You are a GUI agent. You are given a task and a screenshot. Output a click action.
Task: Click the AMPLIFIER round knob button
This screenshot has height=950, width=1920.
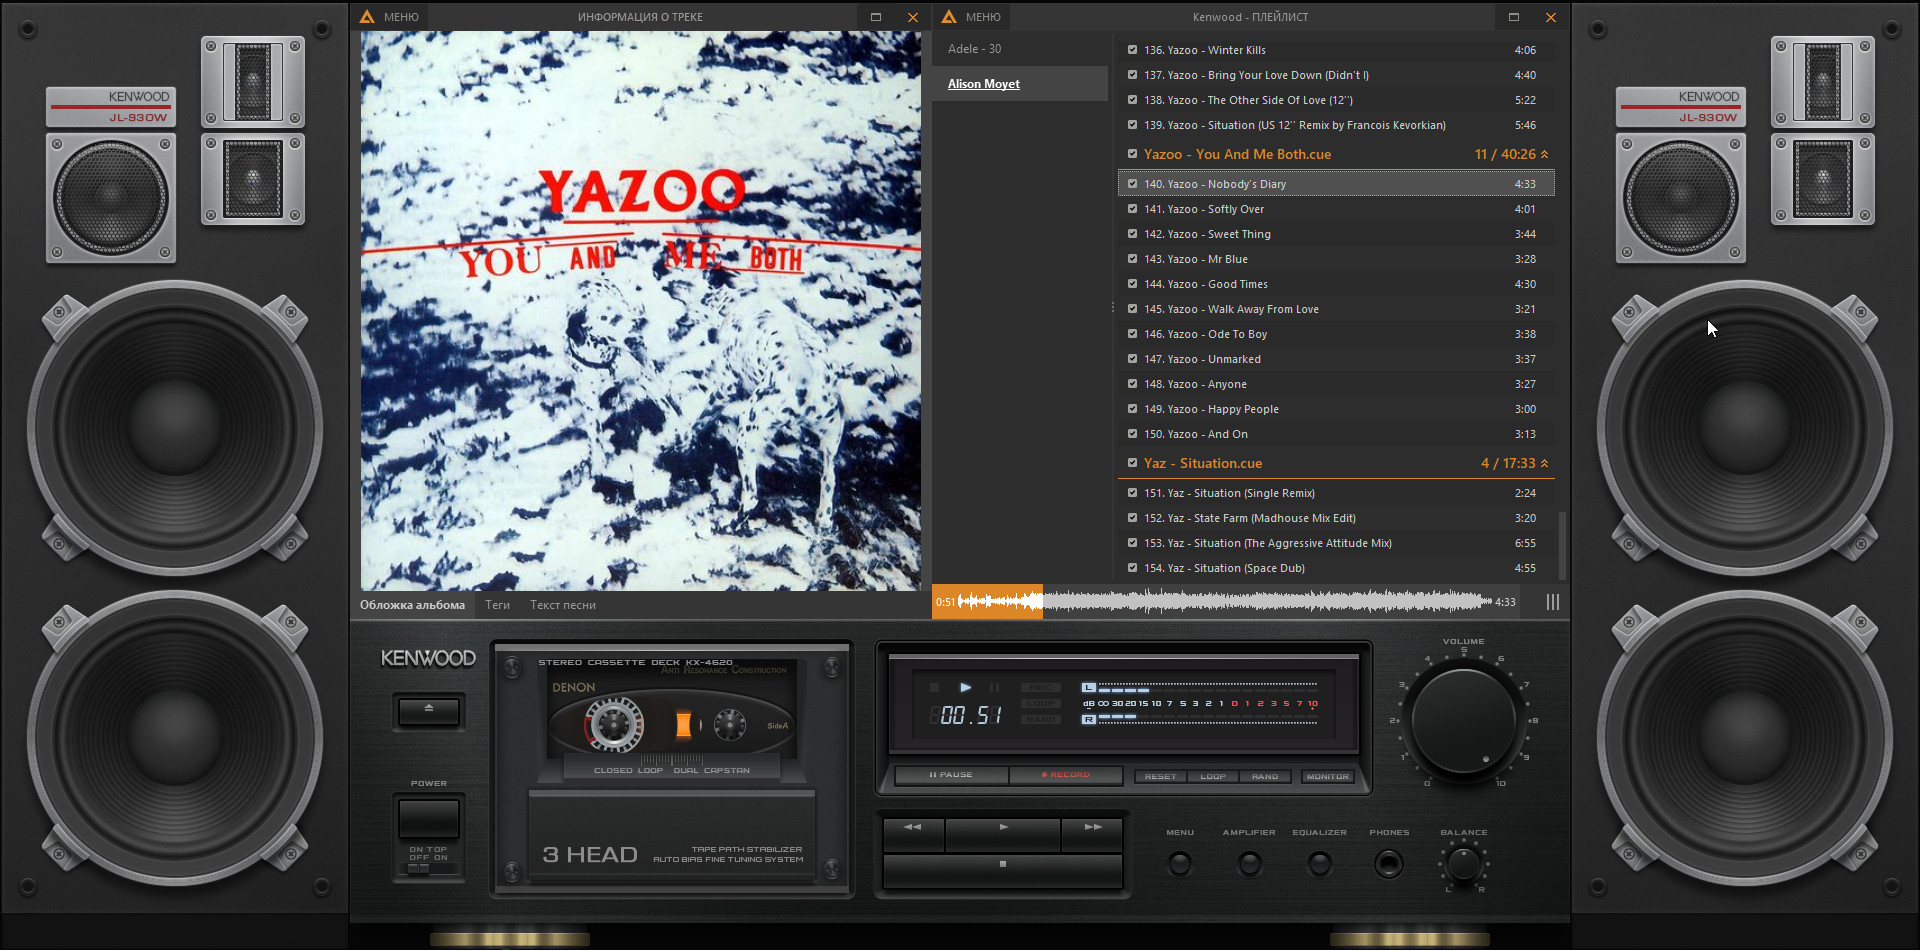tap(1249, 863)
